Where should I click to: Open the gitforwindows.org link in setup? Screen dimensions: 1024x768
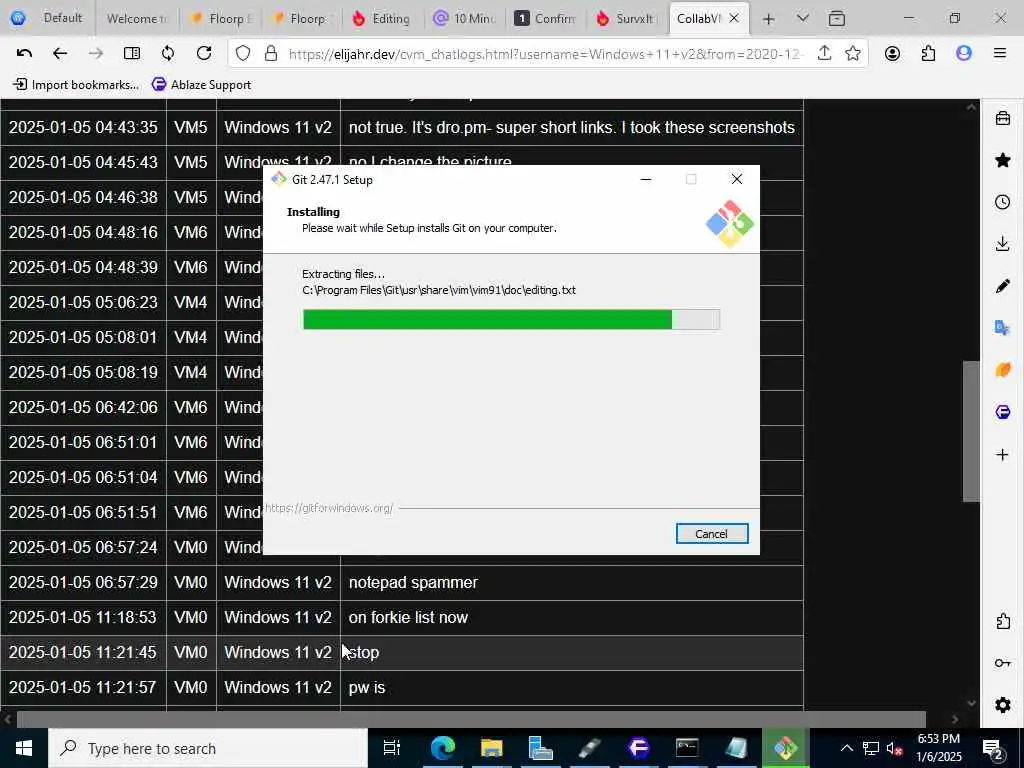pos(328,507)
